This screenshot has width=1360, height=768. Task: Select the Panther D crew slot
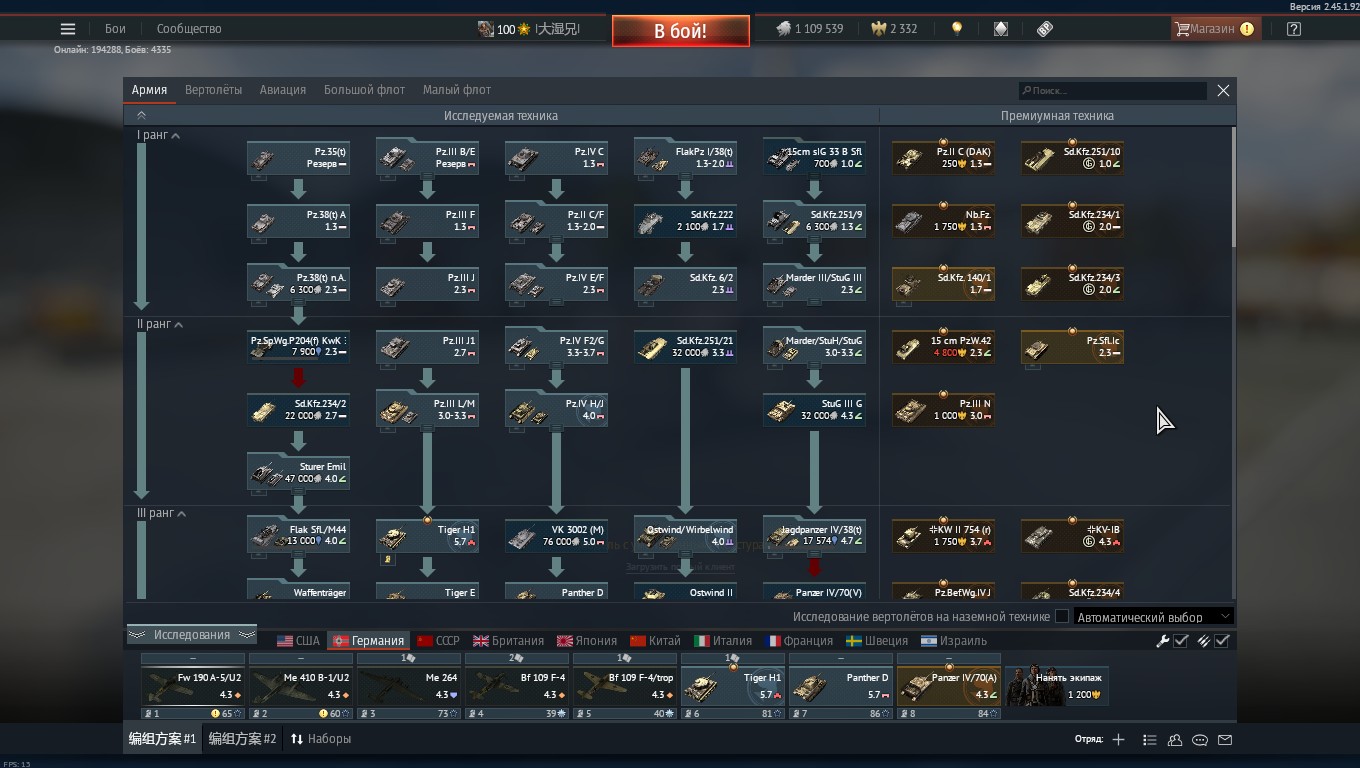(x=840, y=686)
